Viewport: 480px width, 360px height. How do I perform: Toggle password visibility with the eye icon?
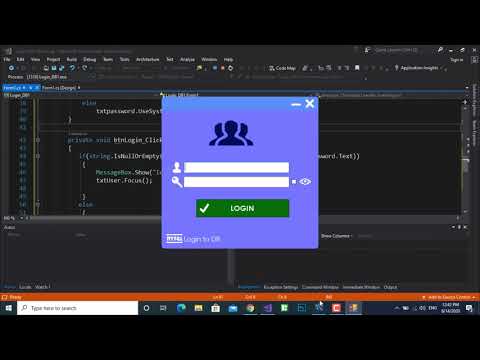305,182
